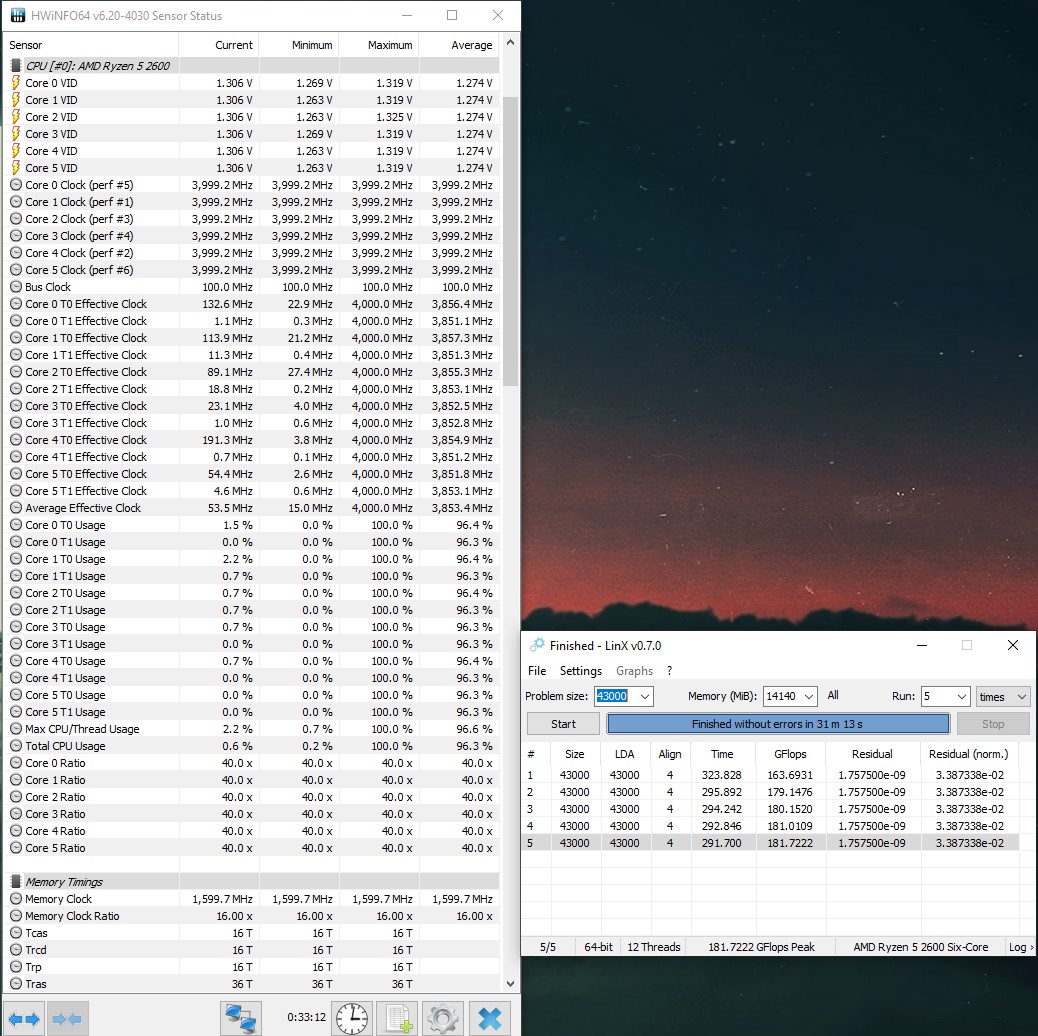Screen dimensions: 1038x1036
Task: Click the Maximum column header
Action: pyautogui.click(x=379, y=45)
